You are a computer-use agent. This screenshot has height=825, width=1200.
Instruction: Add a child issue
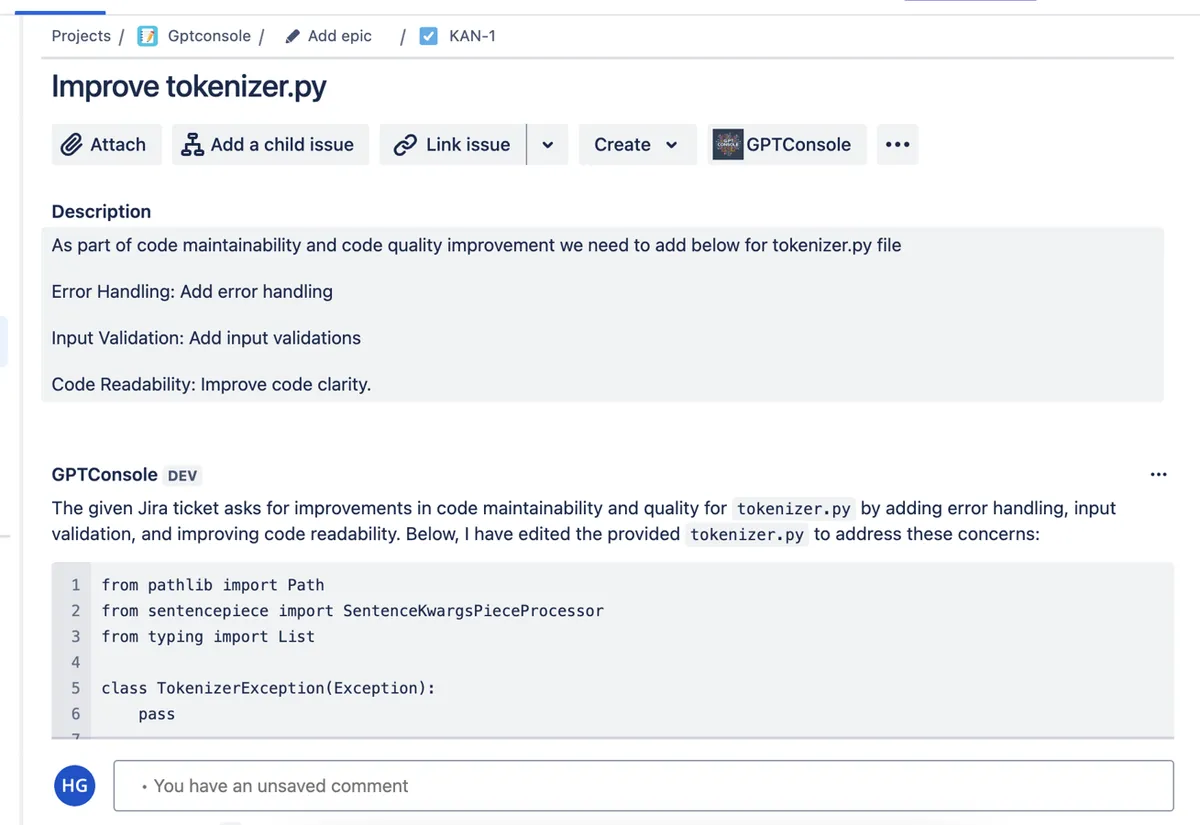pos(270,144)
